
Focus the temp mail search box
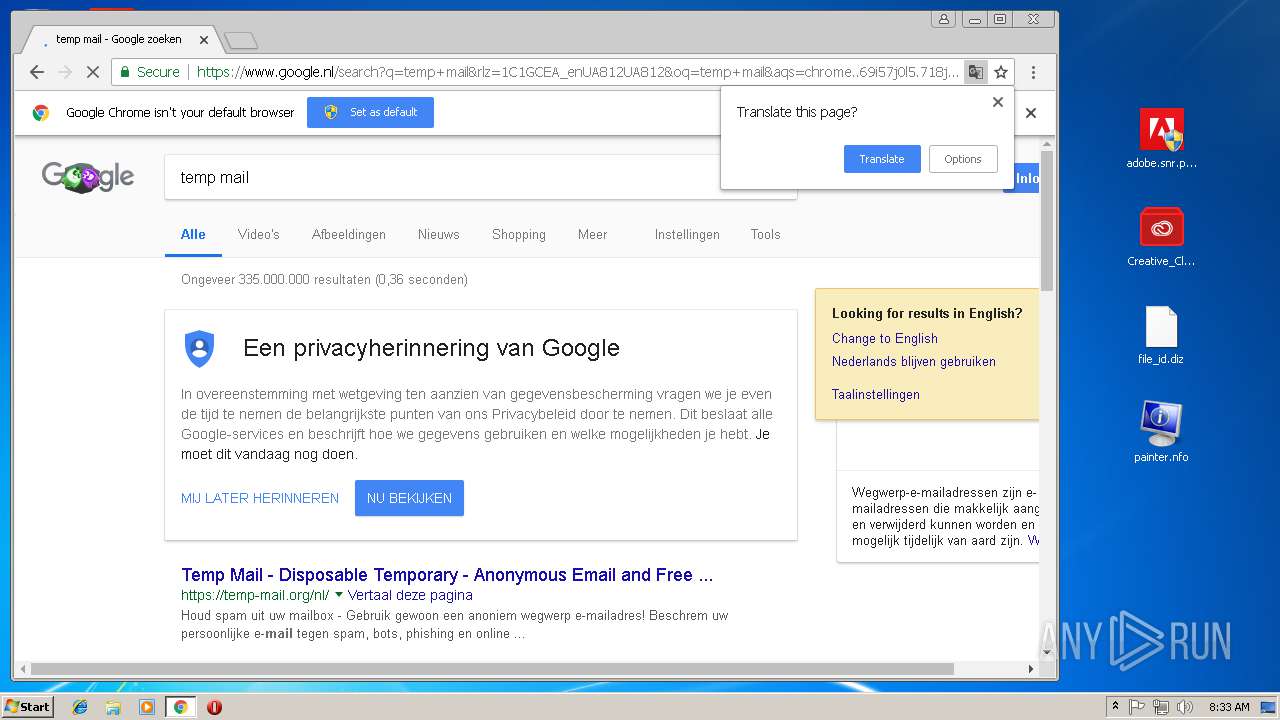[x=480, y=177]
